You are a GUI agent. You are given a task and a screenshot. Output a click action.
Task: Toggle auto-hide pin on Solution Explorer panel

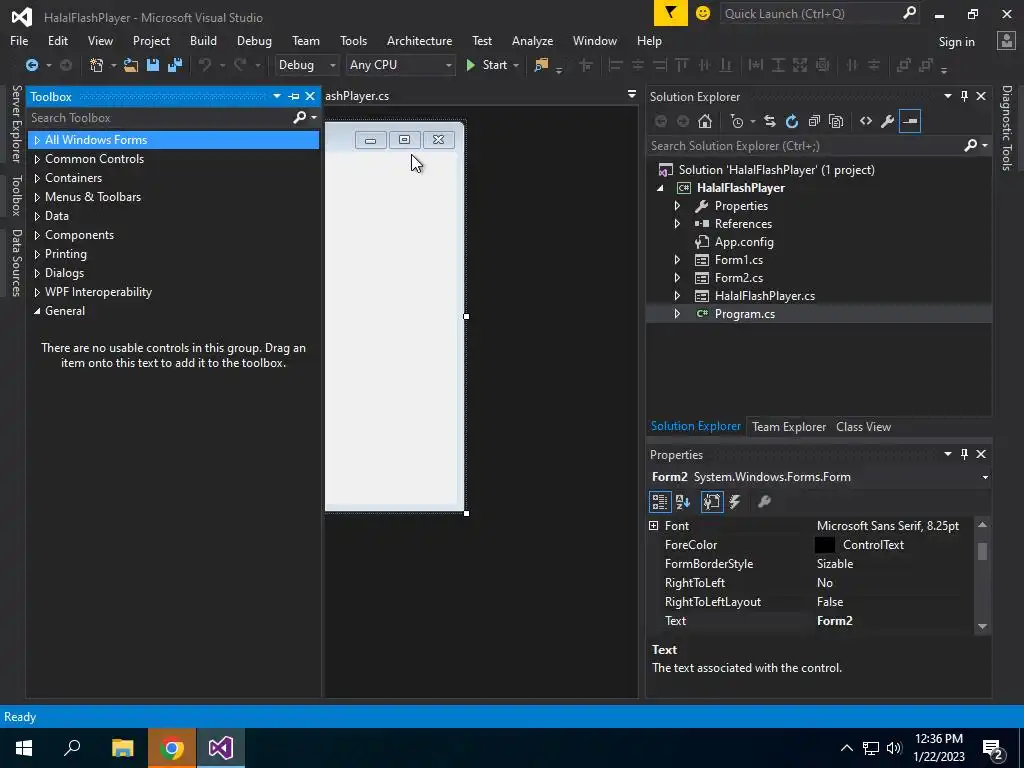(x=965, y=97)
